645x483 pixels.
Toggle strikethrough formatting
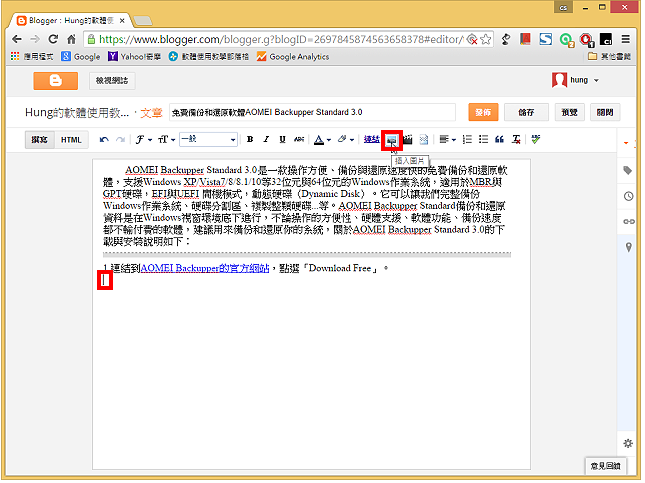pyautogui.click(x=299, y=139)
